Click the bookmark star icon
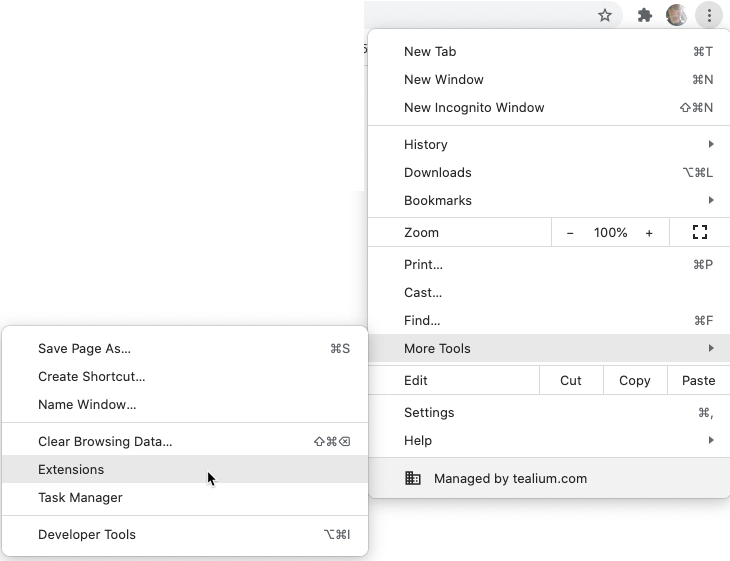Screen dimensions: 730x561 pos(605,15)
